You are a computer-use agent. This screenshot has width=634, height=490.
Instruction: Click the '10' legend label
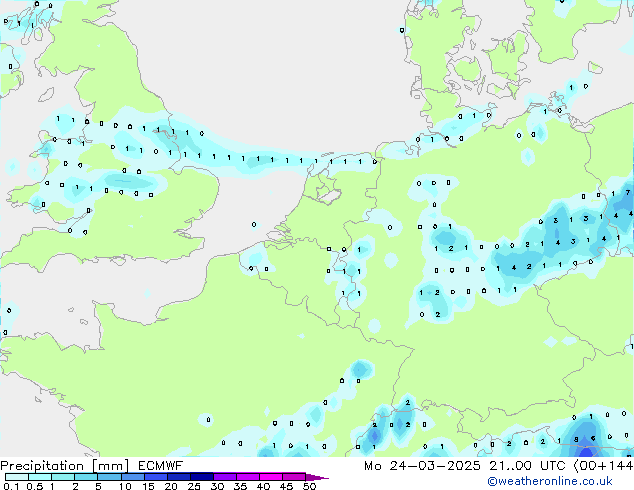[x=125, y=486]
